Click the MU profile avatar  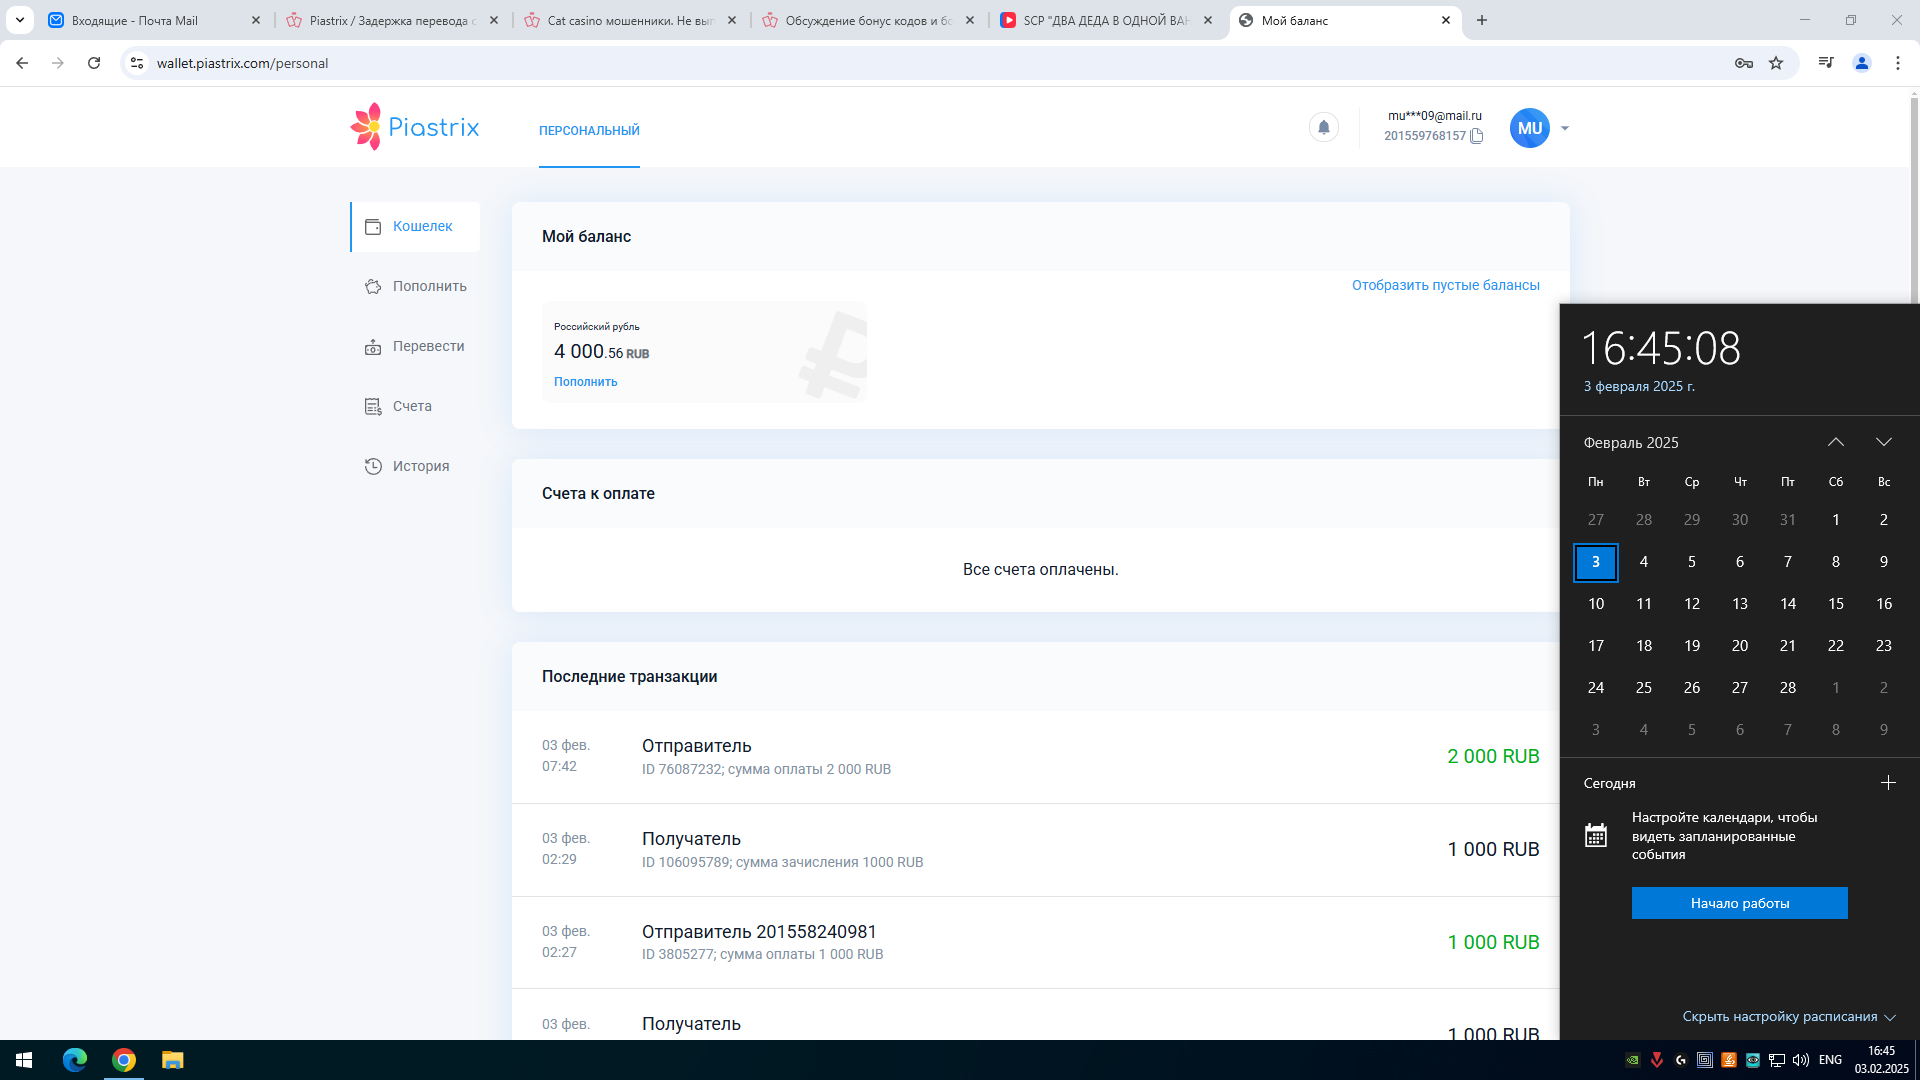(1529, 128)
